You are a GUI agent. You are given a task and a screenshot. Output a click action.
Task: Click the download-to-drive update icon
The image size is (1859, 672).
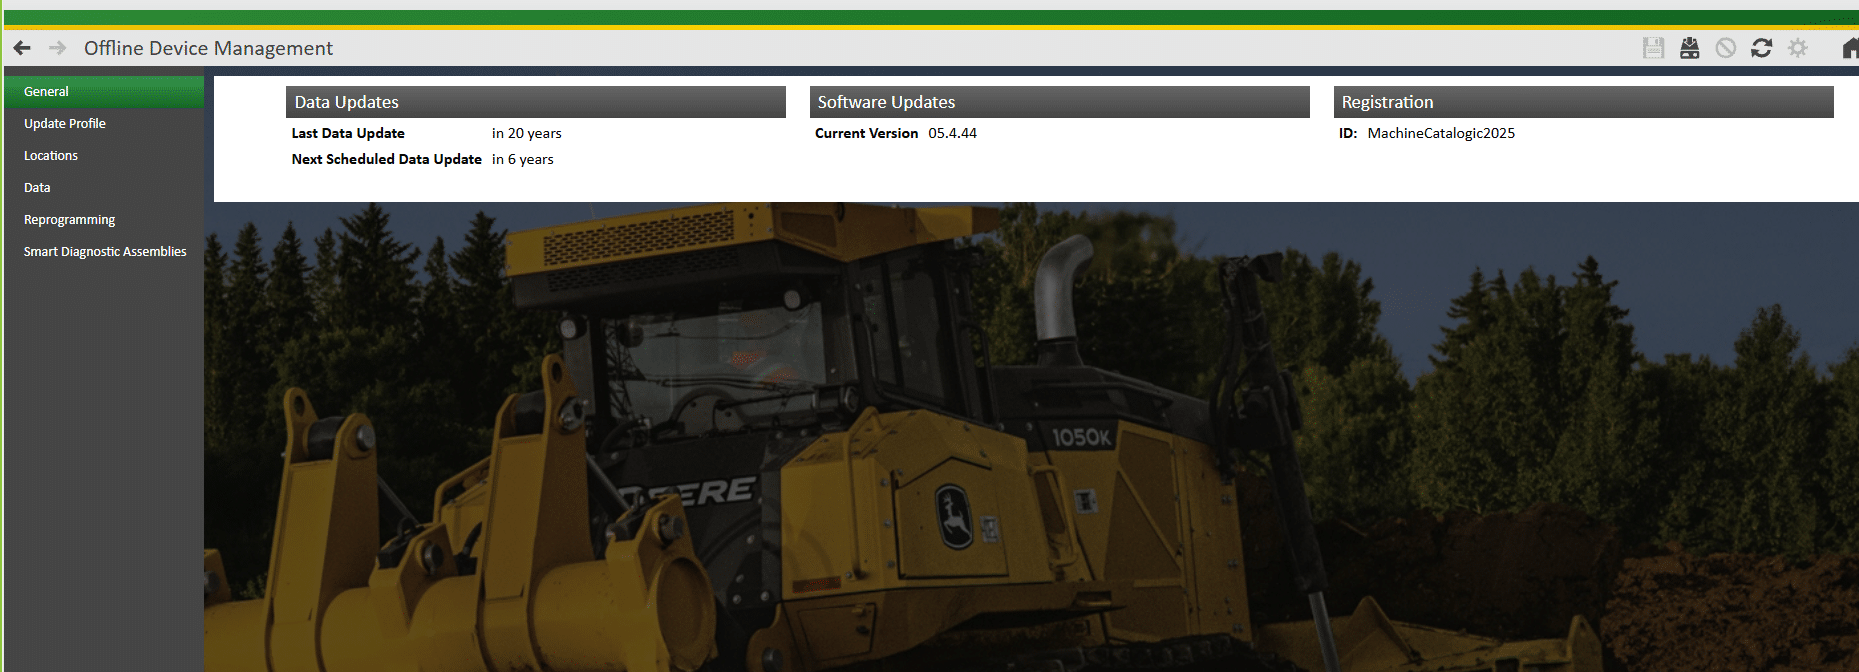click(x=1690, y=48)
